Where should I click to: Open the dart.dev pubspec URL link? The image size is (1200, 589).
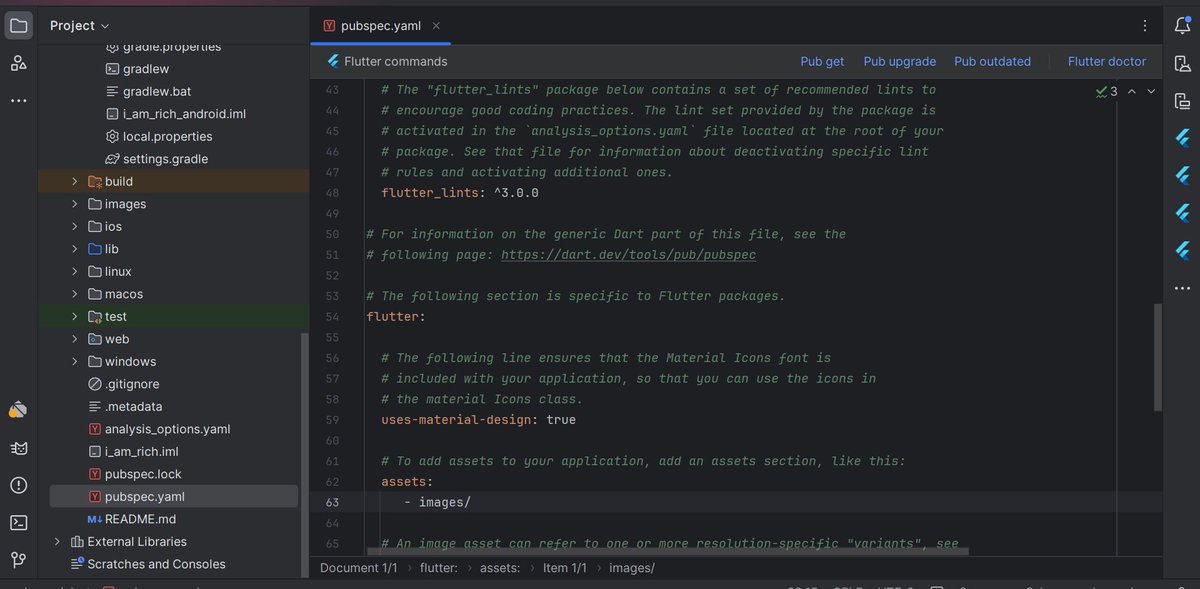(628, 255)
